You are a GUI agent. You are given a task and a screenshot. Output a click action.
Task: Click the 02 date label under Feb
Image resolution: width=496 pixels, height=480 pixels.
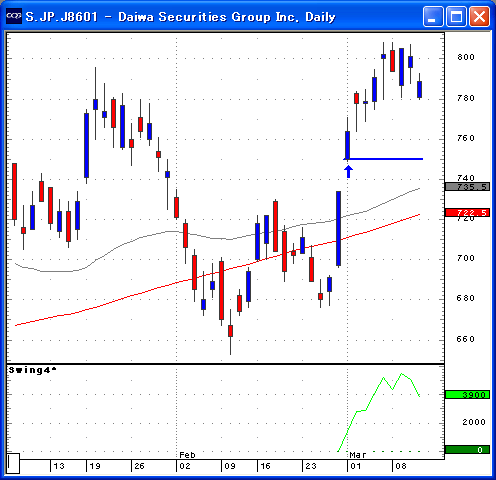point(185,466)
